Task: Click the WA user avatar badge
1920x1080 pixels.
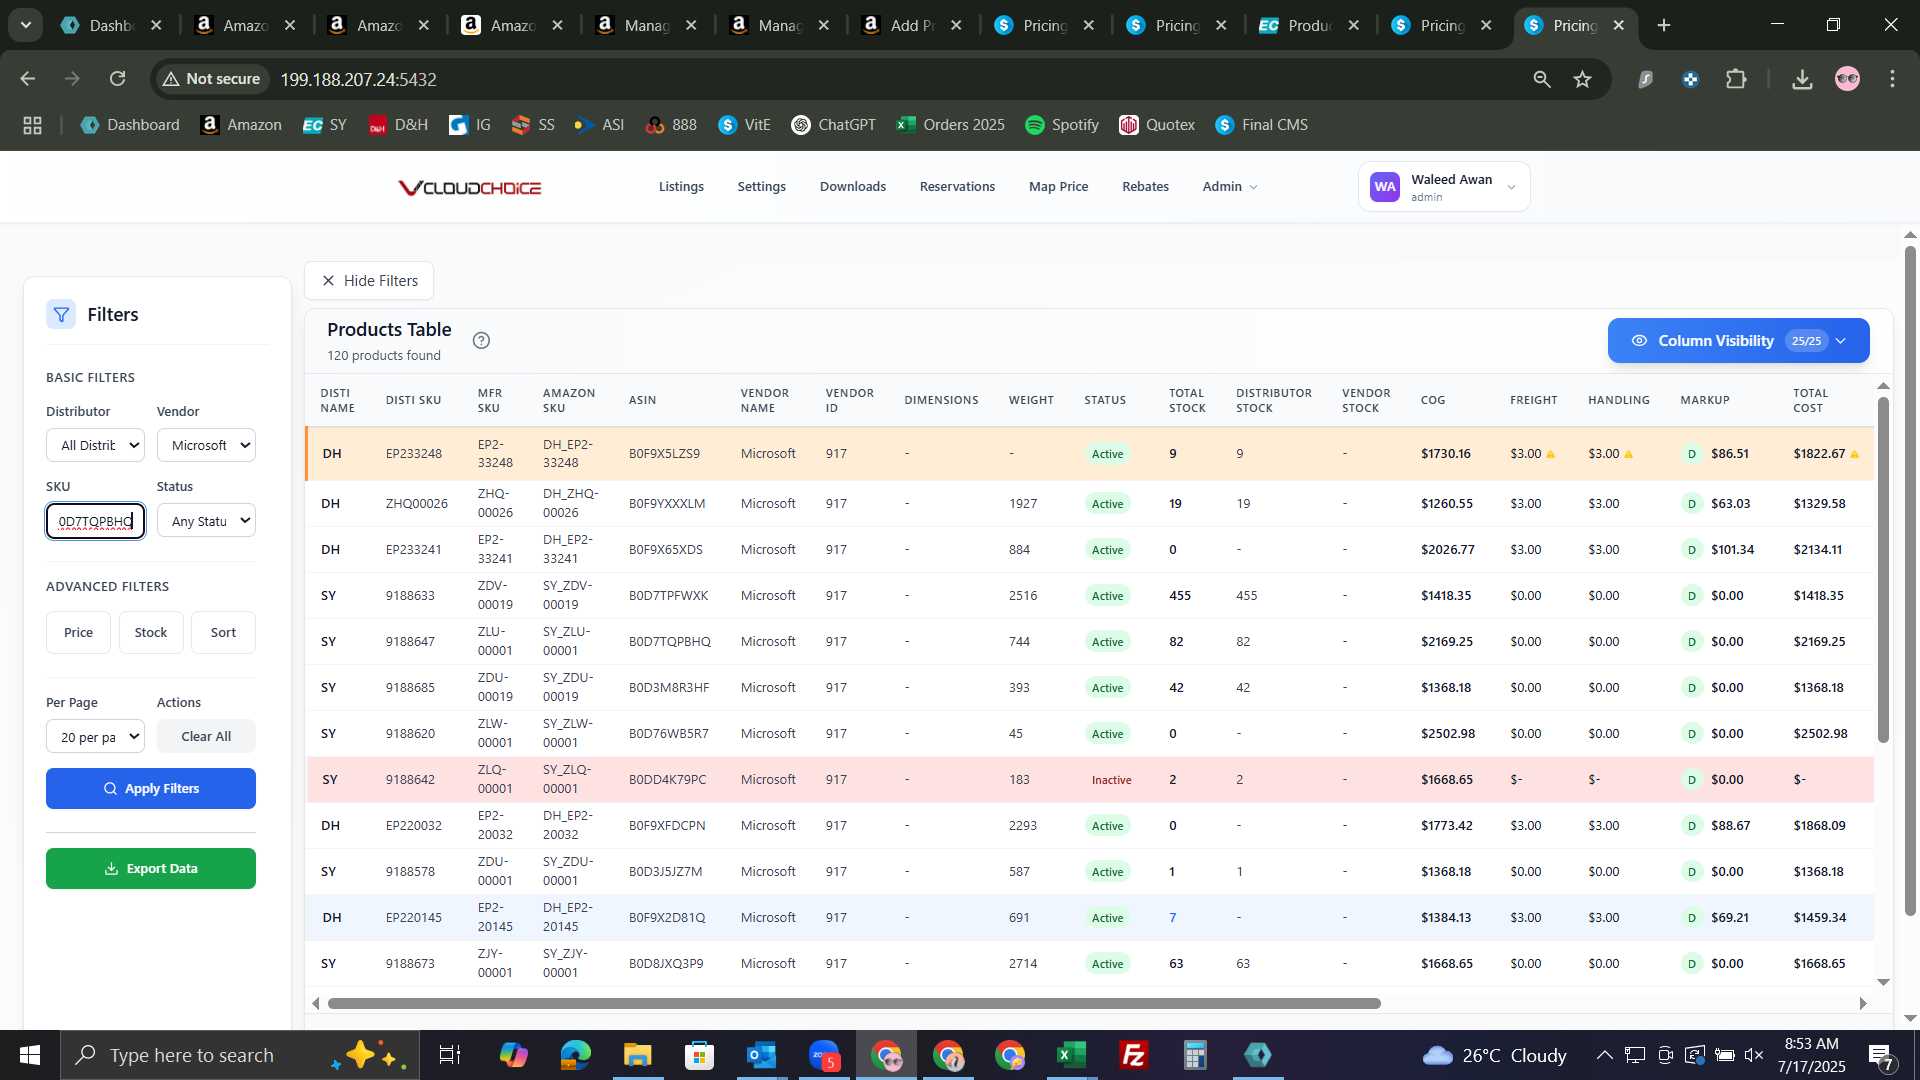Action: [1385, 187]
